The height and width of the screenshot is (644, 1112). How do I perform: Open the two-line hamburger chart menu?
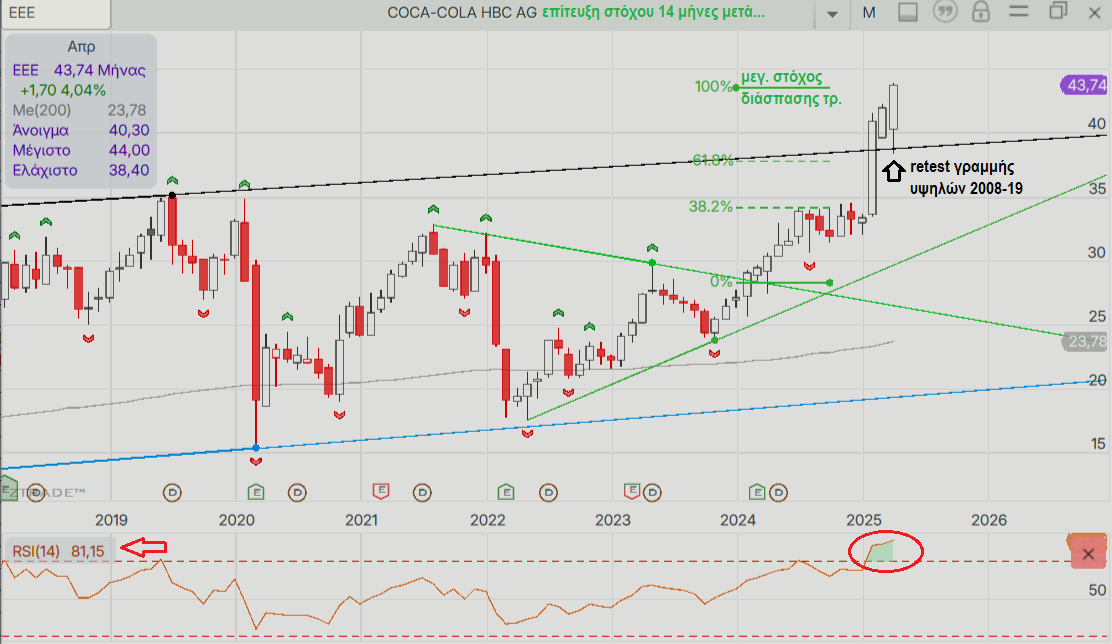click(x=1018, y=11)
